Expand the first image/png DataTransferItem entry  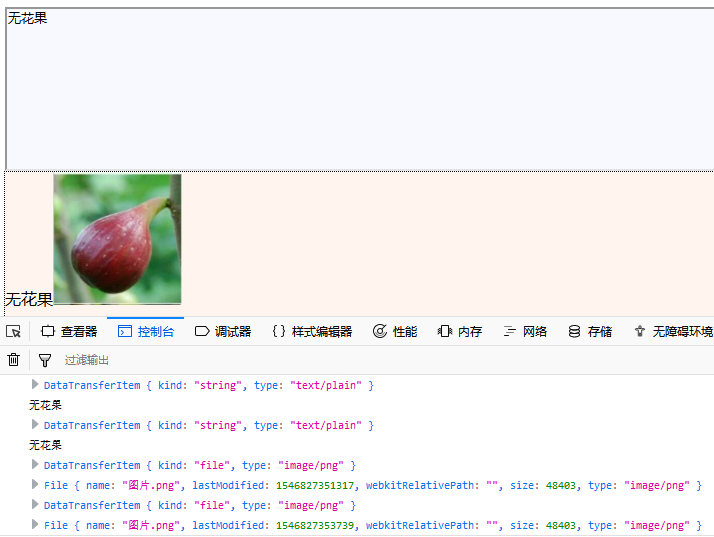[x=35, y=465]
